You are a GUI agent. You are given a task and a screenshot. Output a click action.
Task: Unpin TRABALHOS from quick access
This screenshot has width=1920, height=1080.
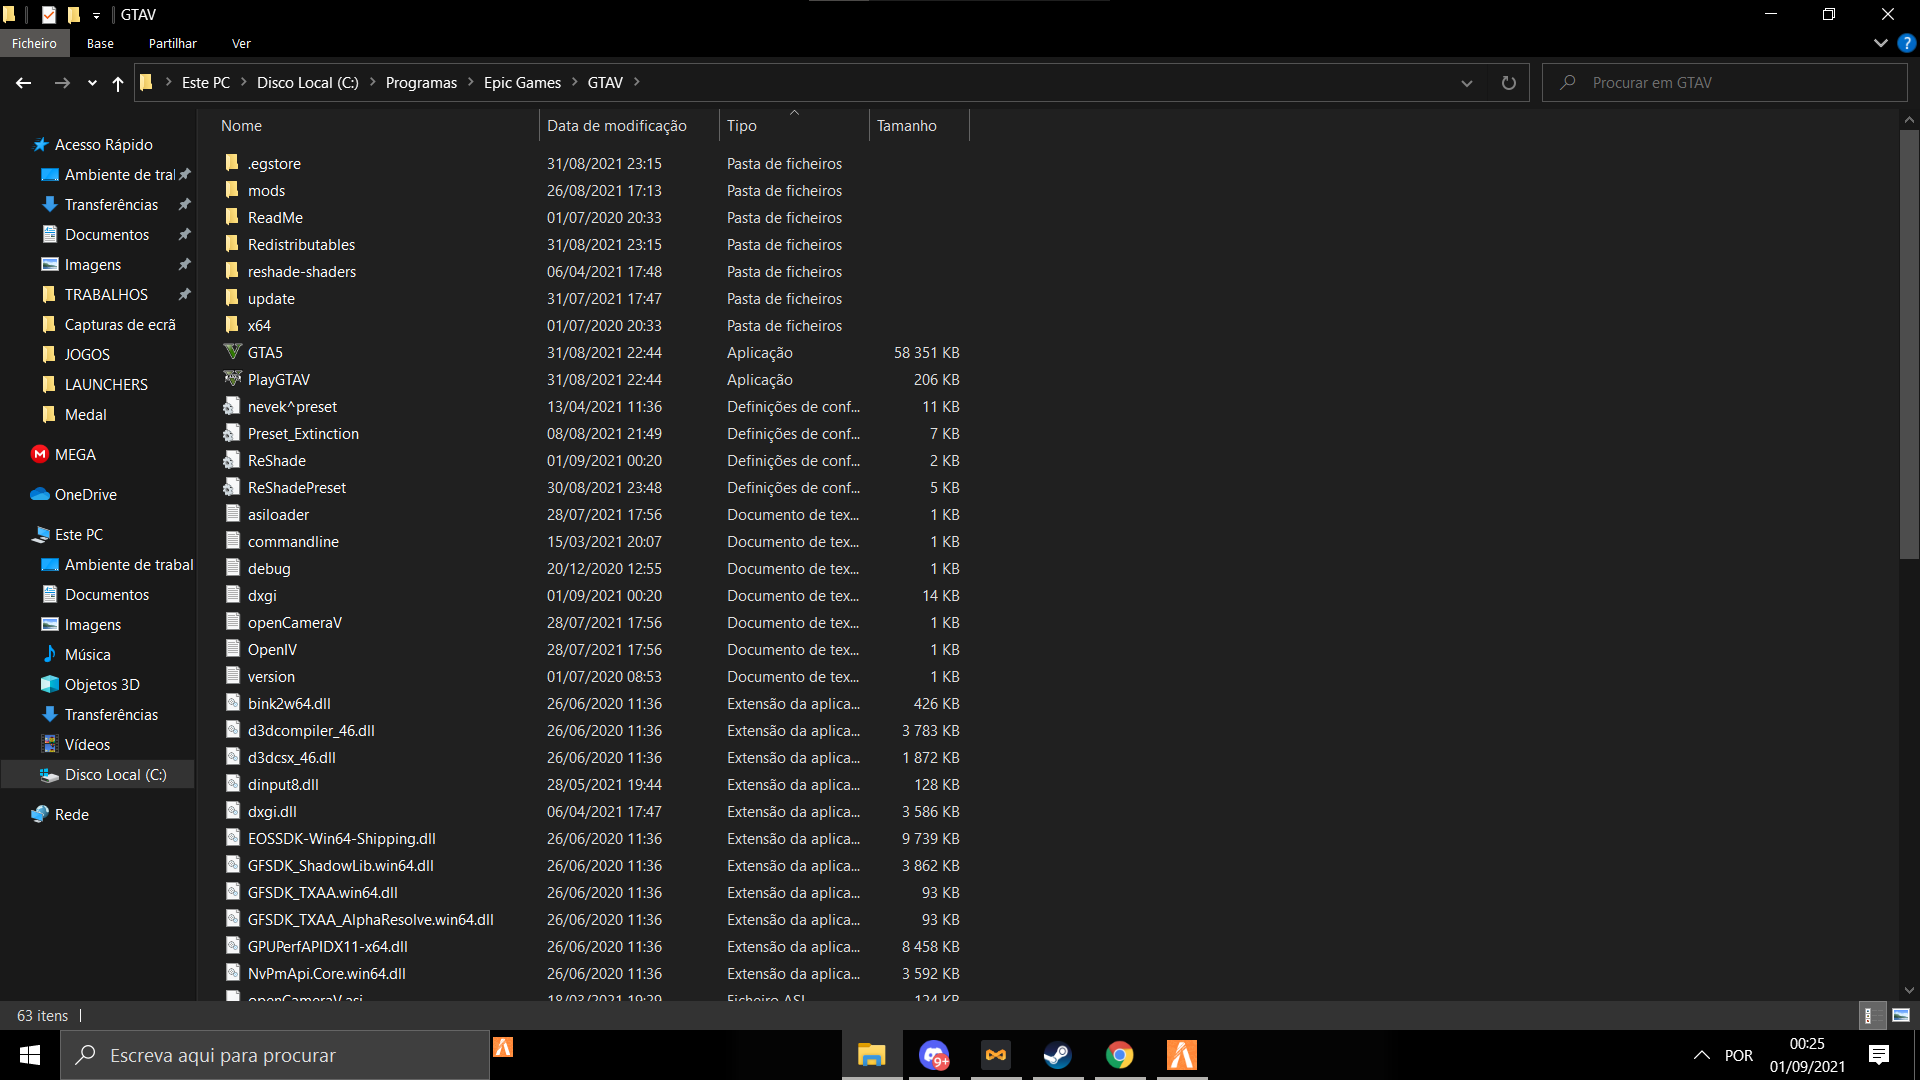coord(184,294)
